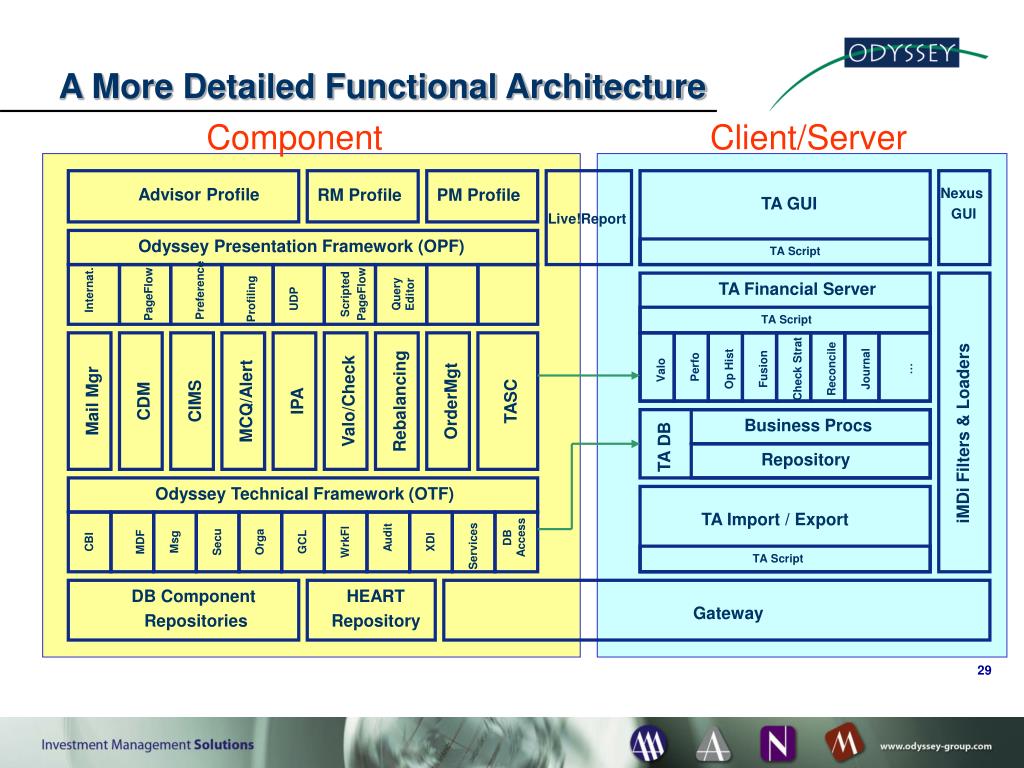The height and width of the screenshot is (768, 1024).
Task: Select the CBI box
Action: tap(89, 542)
